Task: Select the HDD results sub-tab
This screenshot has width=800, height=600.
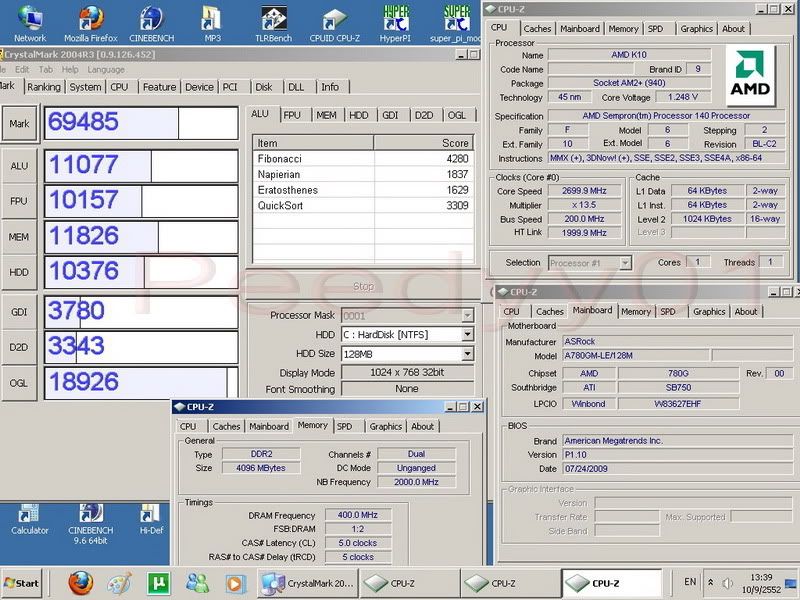Action: [358, 115]
